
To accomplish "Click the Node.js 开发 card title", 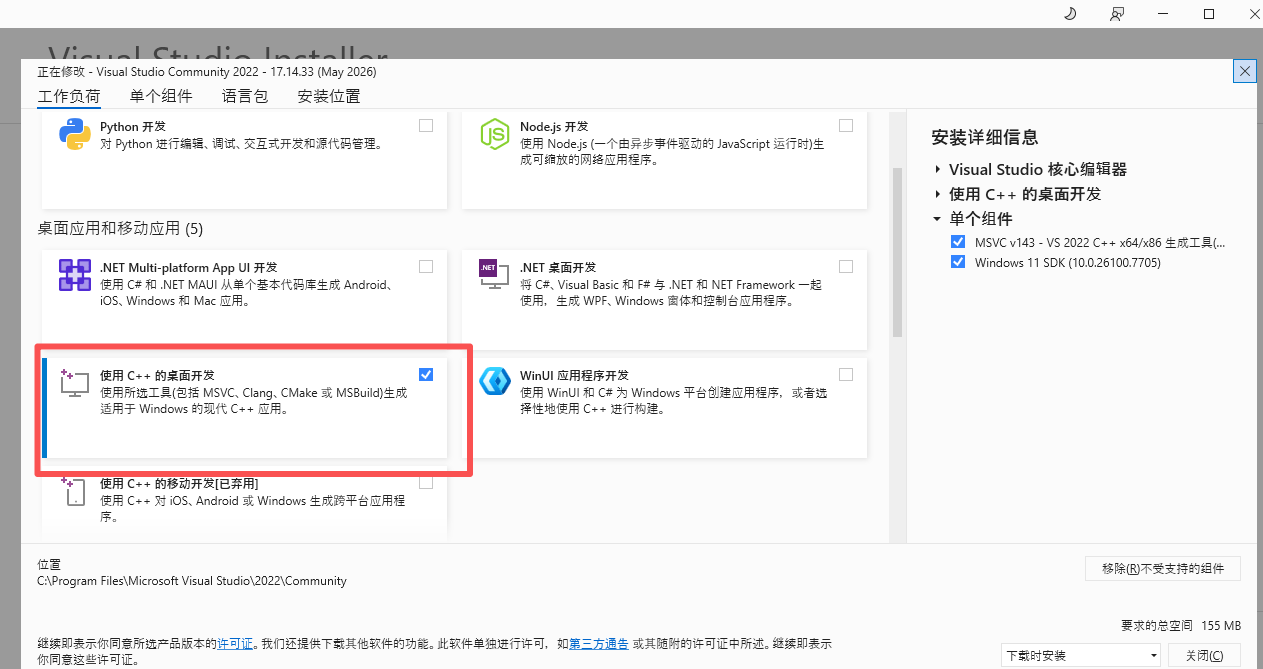I will click(554, 126).
